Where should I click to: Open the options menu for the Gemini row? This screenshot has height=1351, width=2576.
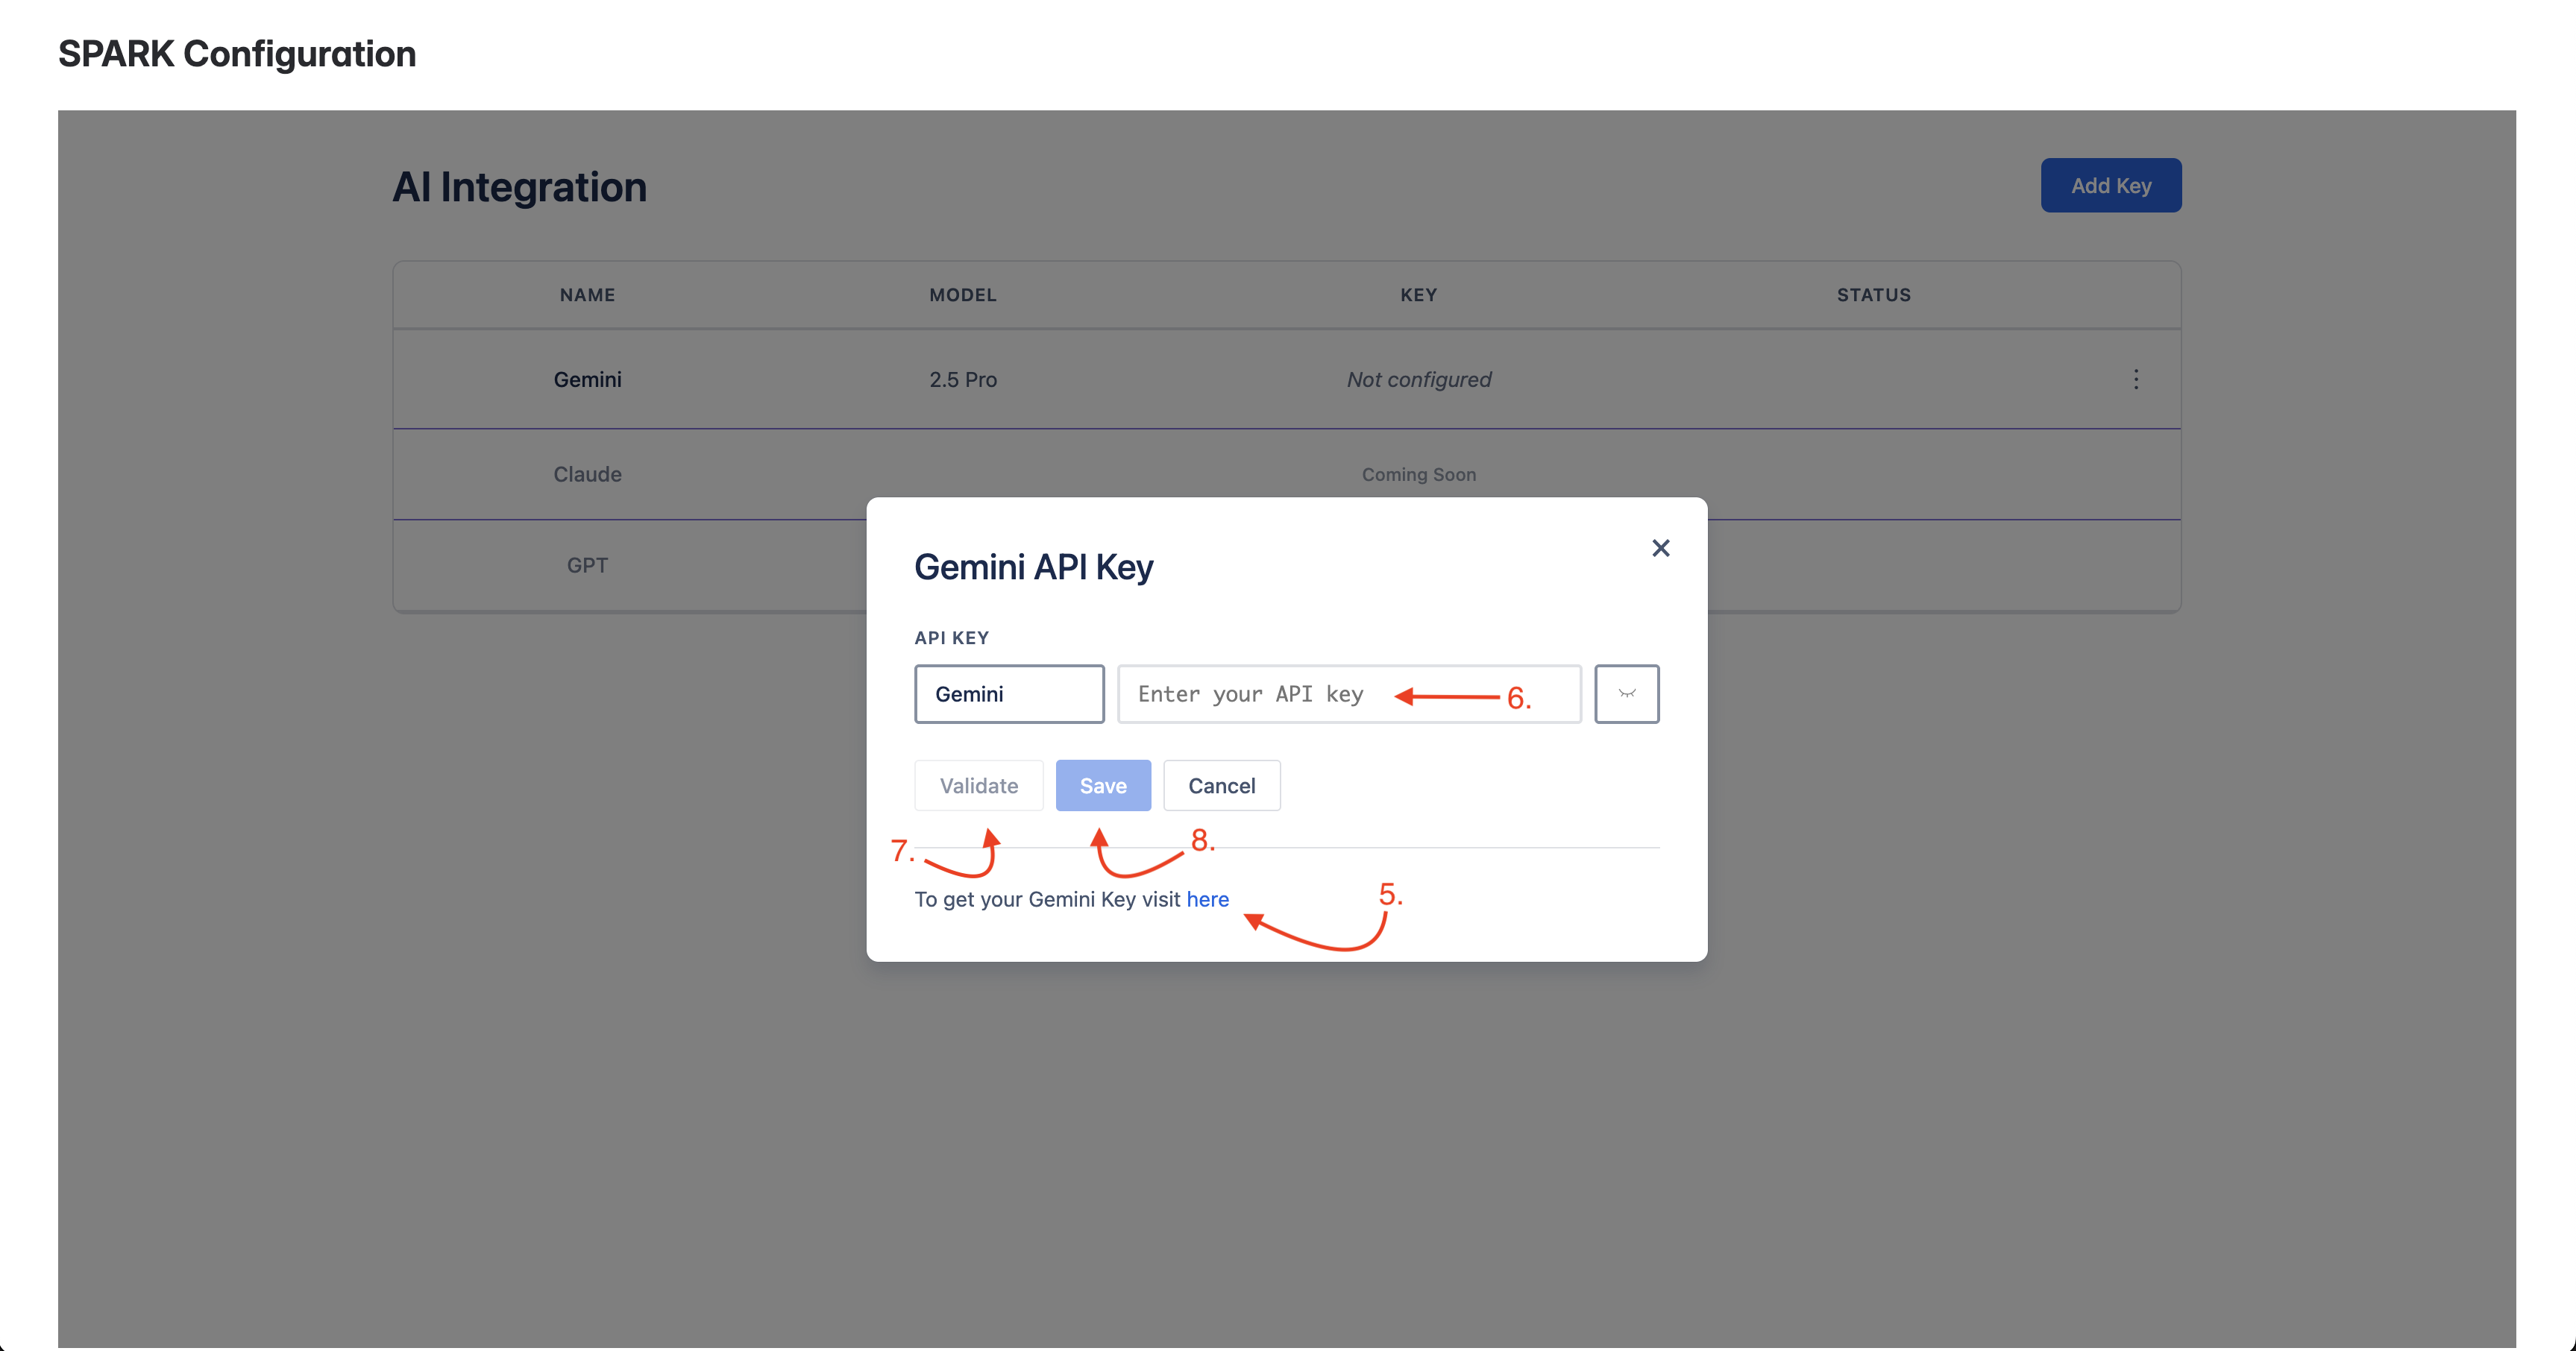(x=2136, y=379)
